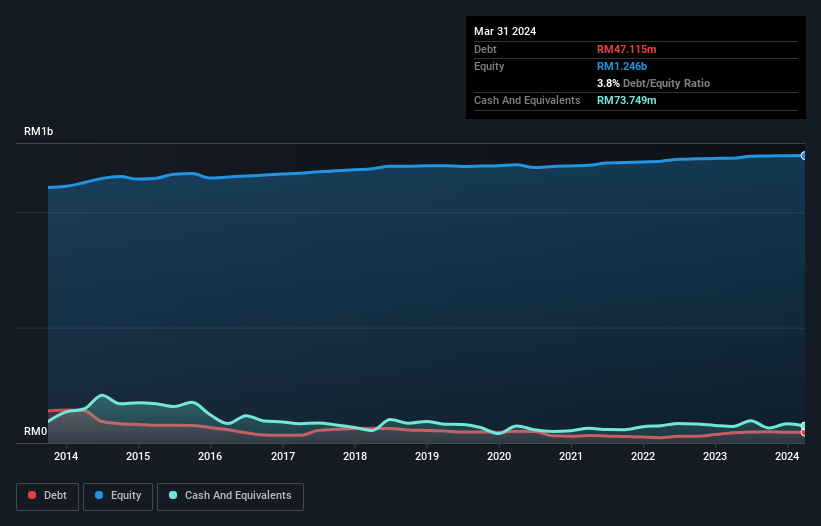The image size is (821, 526).
Task: Click the RM73.749m cash value
Action: click(627, 100)
